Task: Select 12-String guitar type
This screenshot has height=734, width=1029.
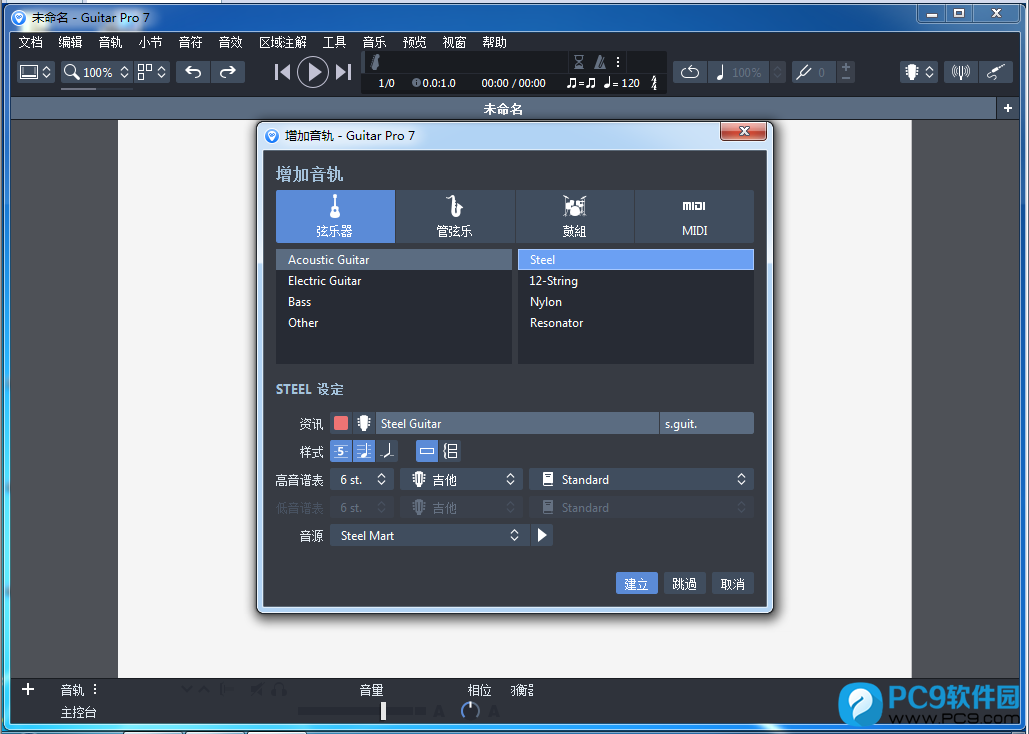Action: (x=636, y=280)
